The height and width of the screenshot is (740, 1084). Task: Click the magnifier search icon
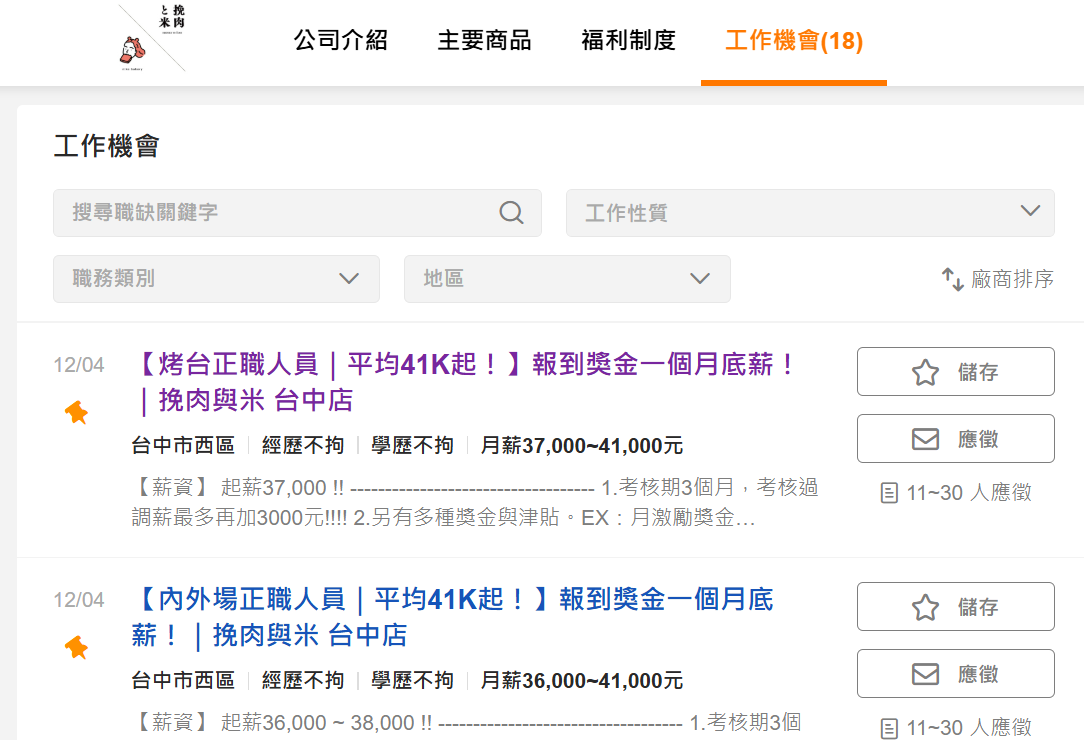click(x=511, y=213)
